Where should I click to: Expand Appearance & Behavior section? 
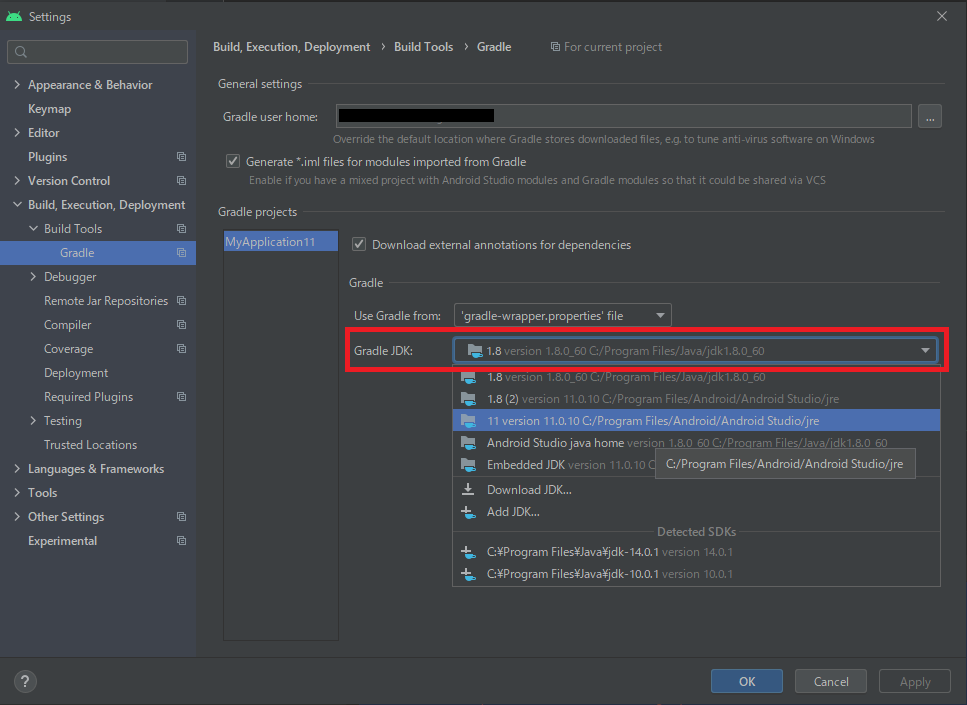17,85
